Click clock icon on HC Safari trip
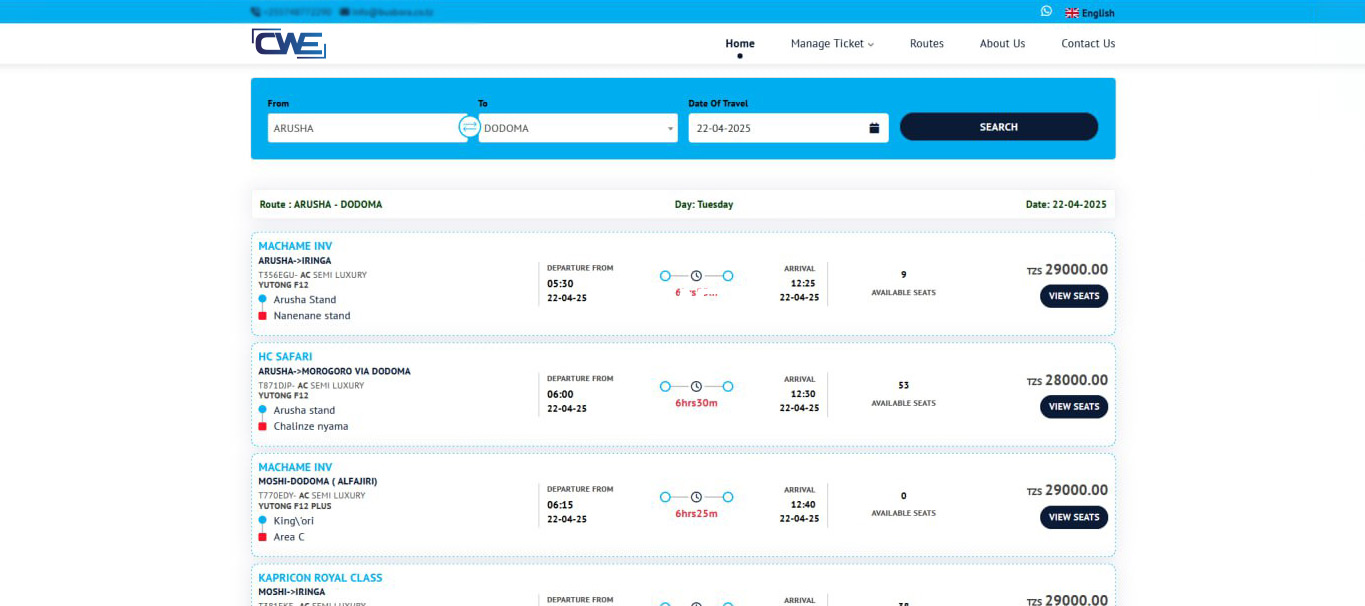Image resolution: width=1365 pixels, height=606 pixels. pos(696,386)
